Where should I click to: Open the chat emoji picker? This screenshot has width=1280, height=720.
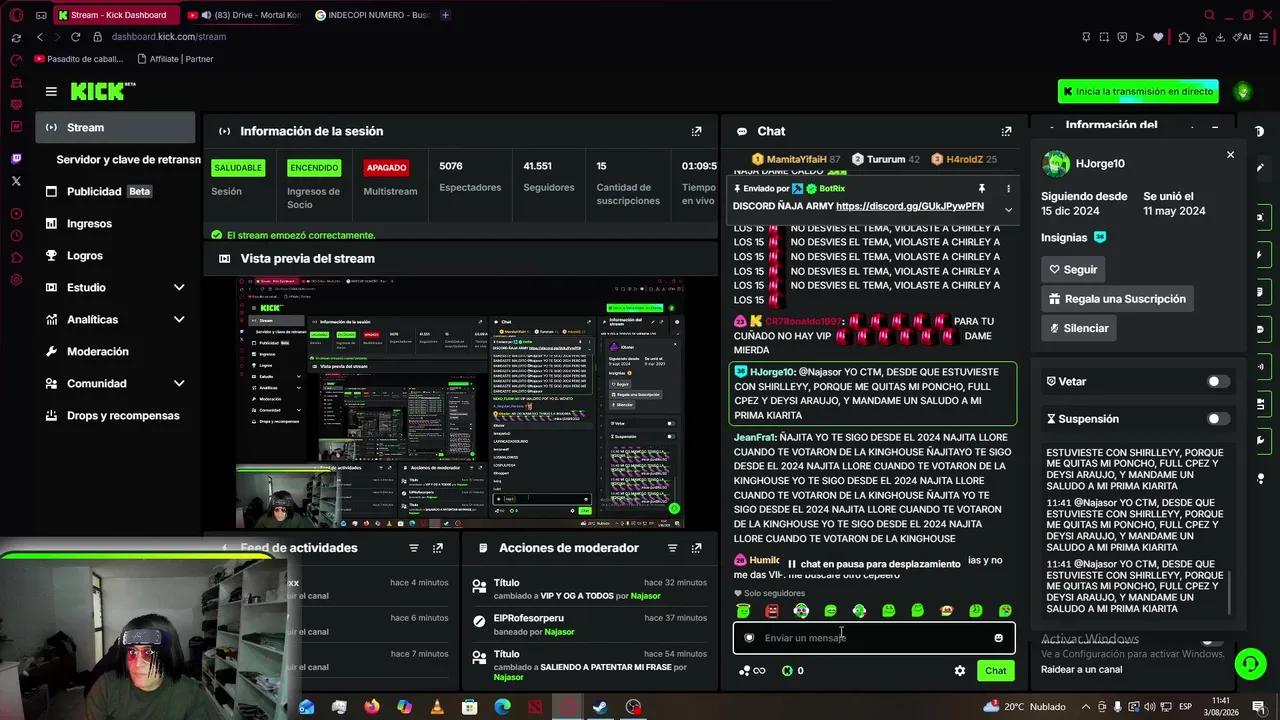click(x=998, y=638)
